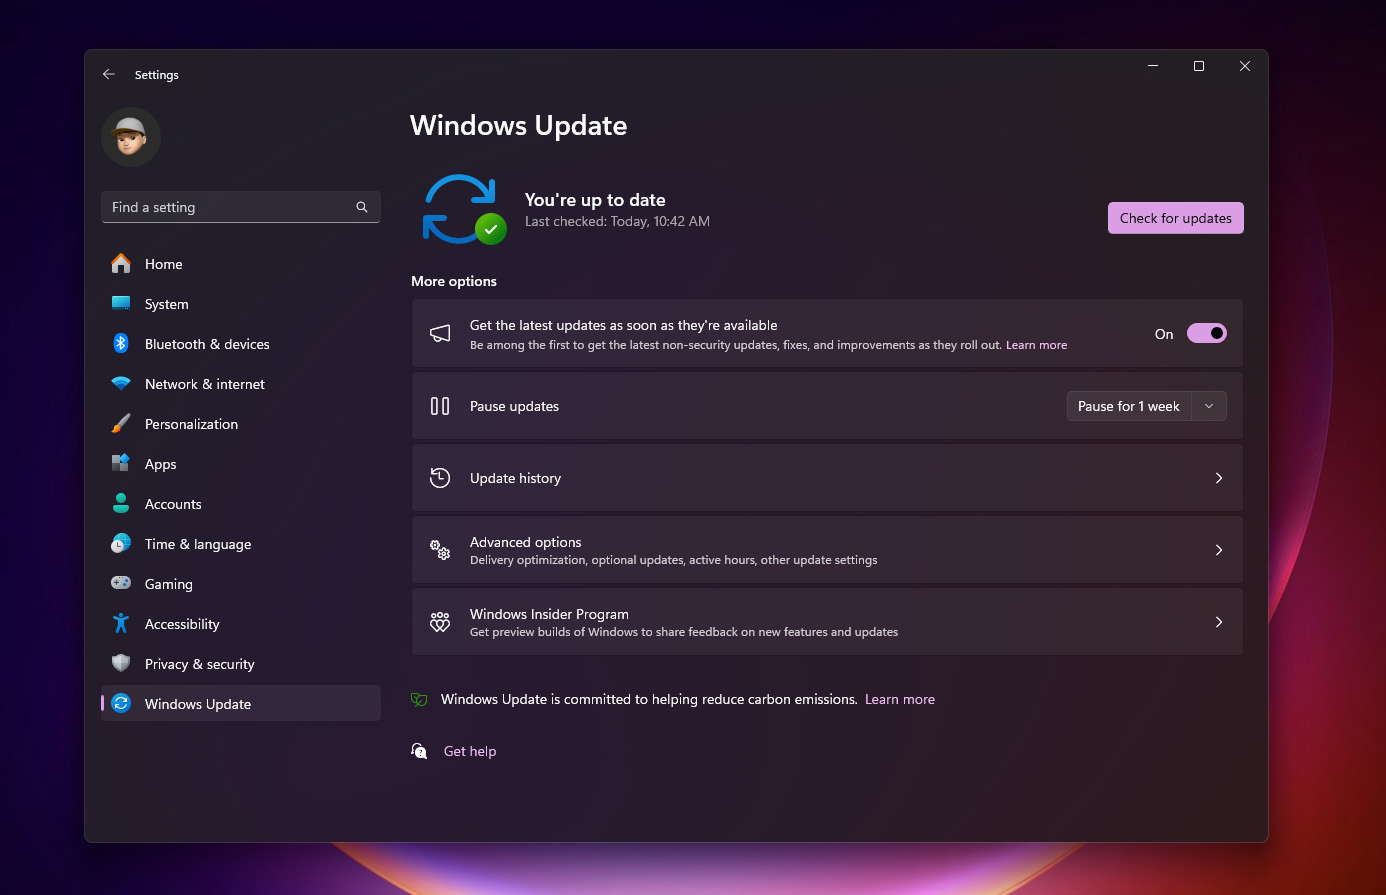The height and width of the screenshot is (895, 1386).
Task: Go to System settings
Action: 241,304
